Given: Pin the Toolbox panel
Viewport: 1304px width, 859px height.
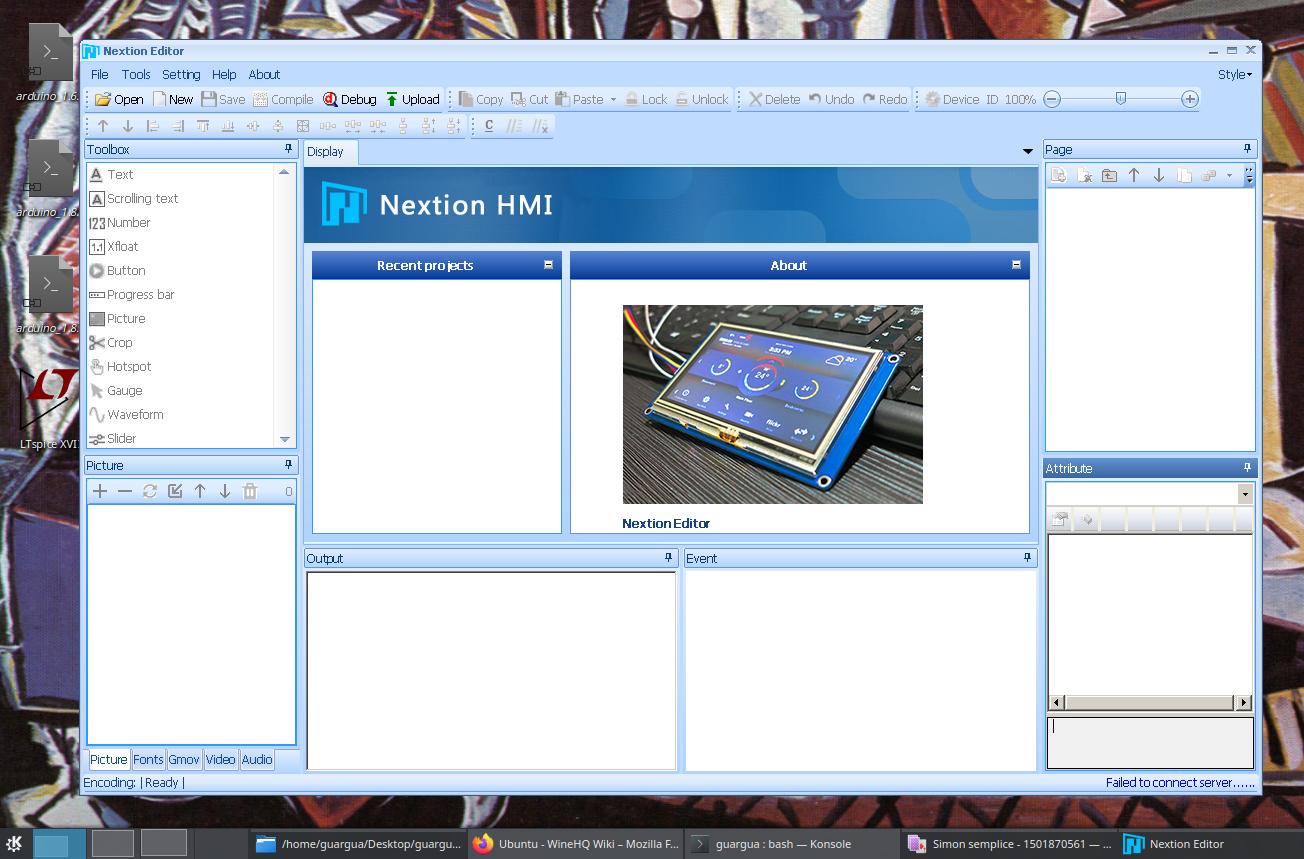Looking at the screenshot, I should (x=287, y=149).
